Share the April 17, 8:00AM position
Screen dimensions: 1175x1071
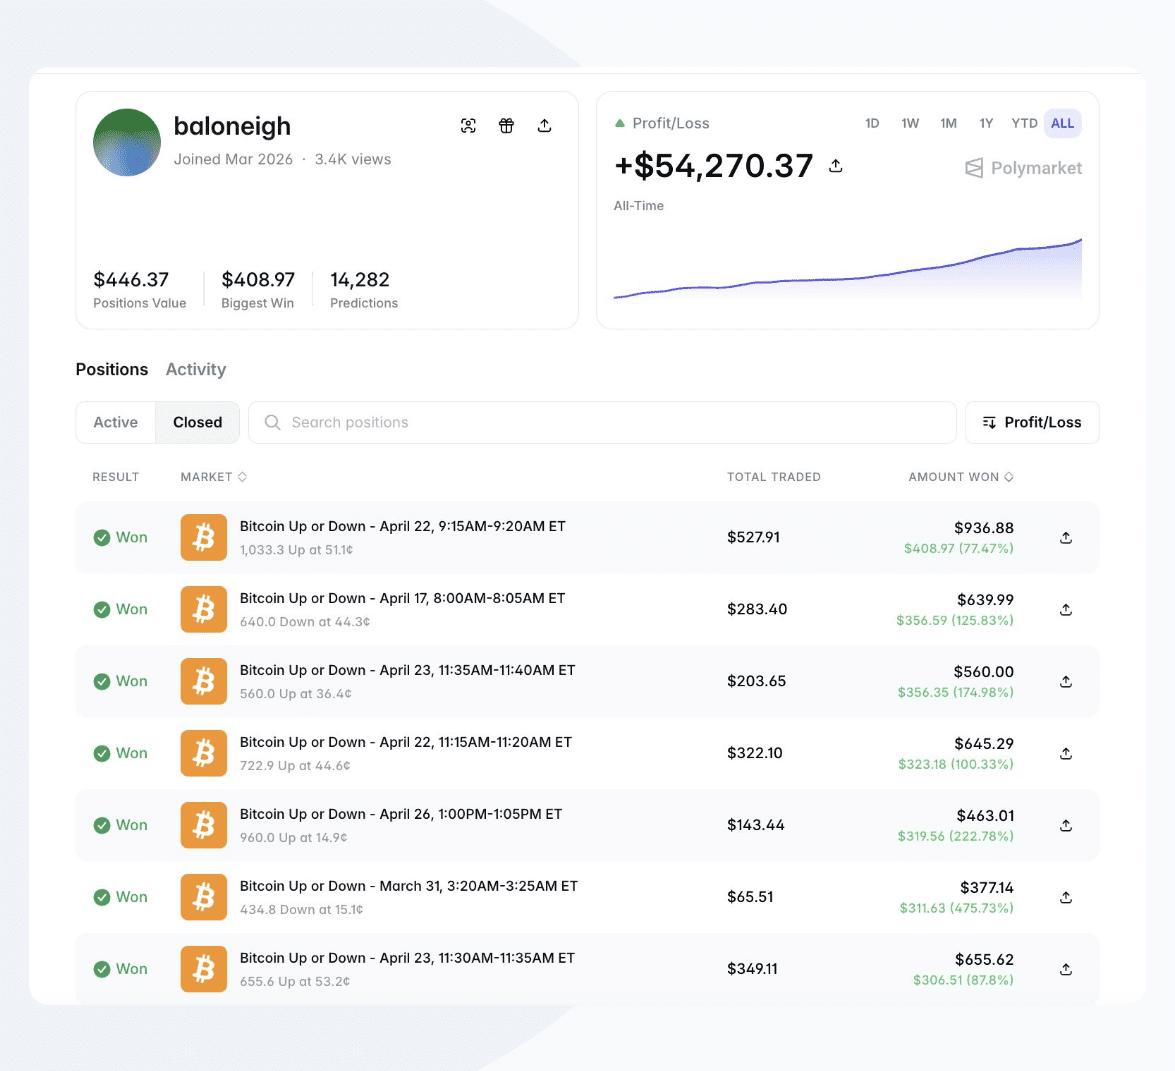1066,609
